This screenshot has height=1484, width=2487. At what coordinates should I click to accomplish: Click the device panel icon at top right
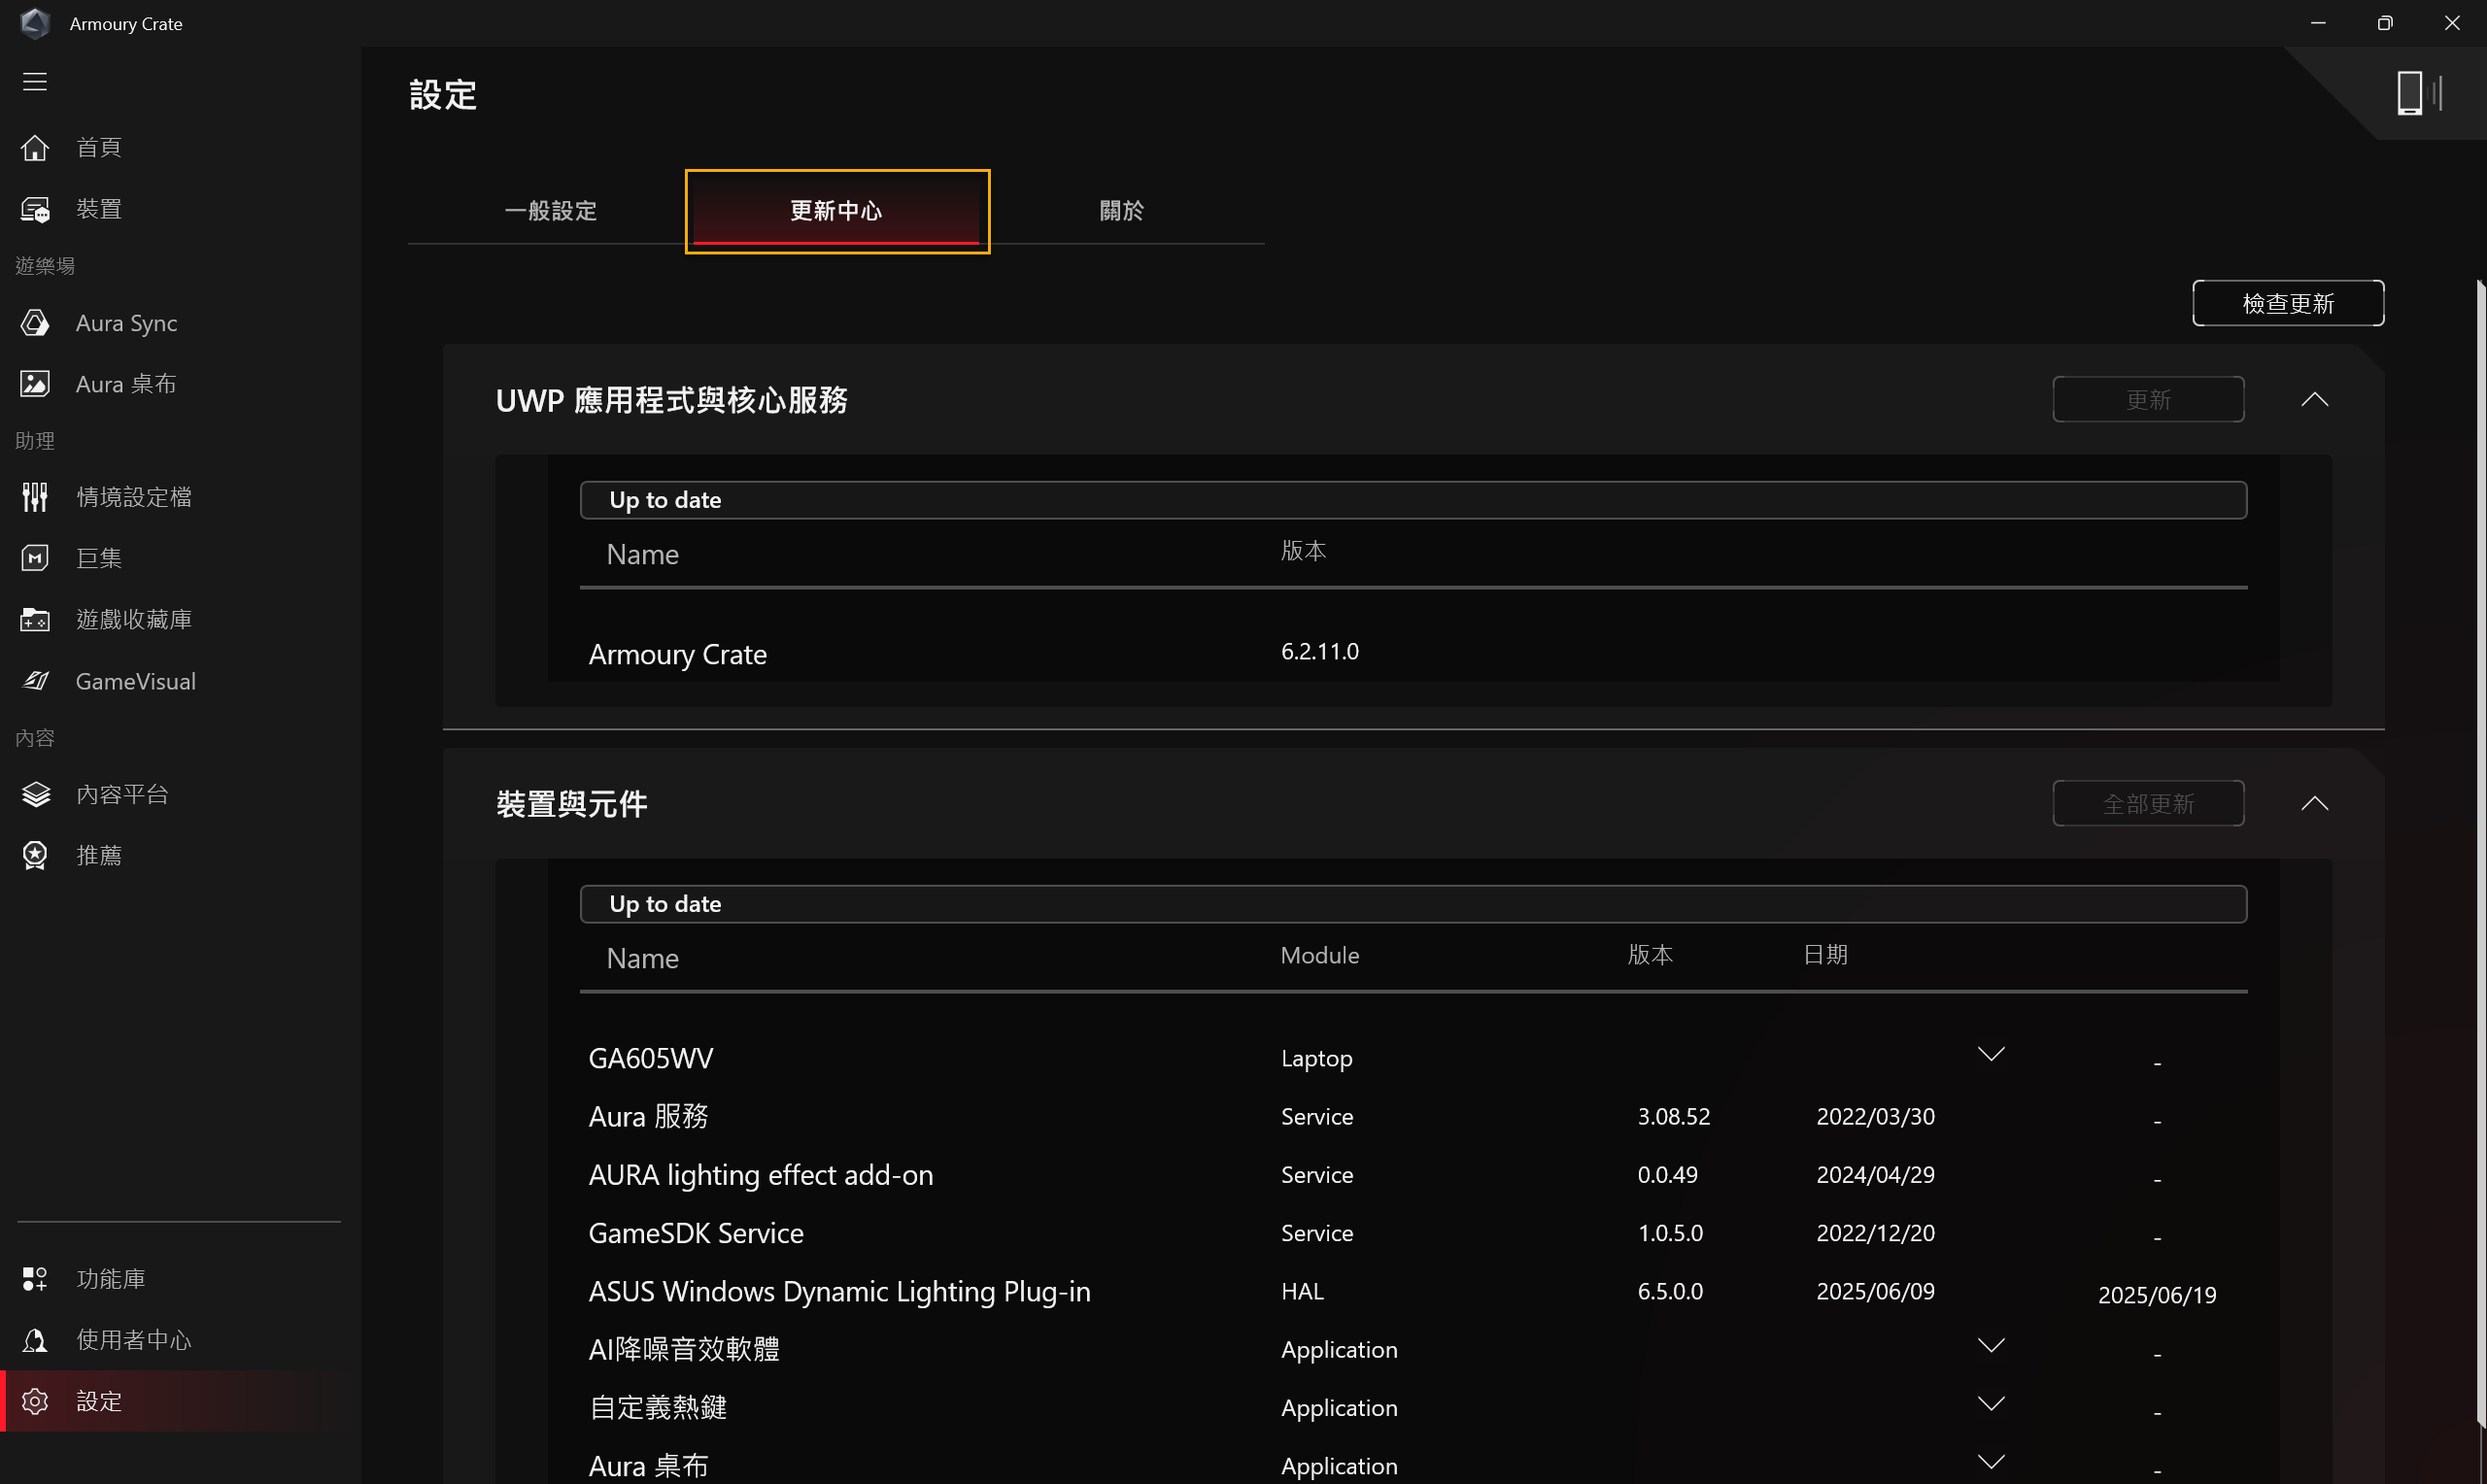2419,93
